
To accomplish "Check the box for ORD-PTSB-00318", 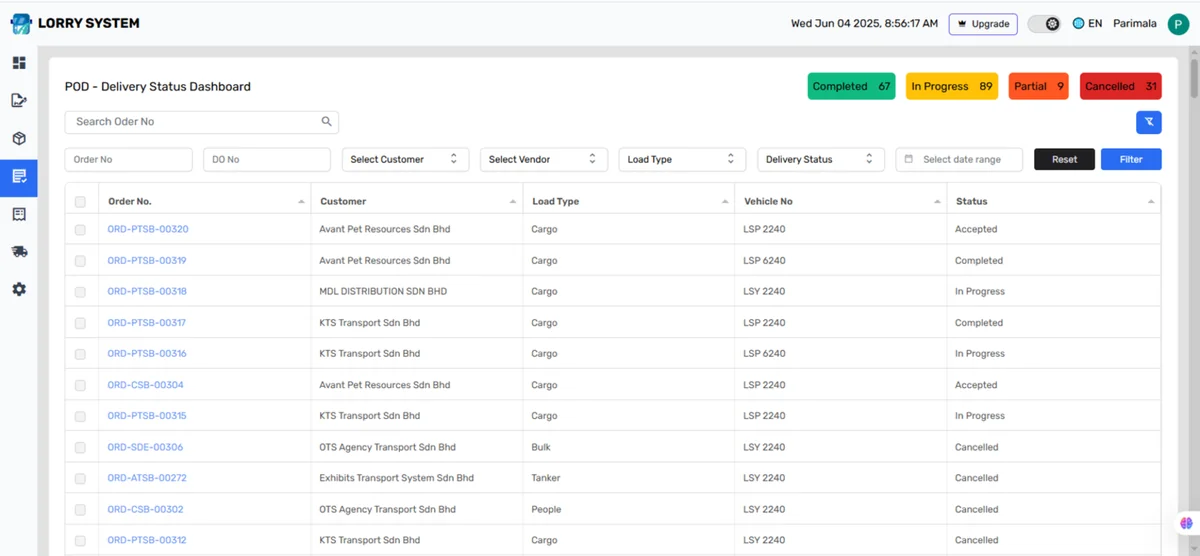I will (x=80, y=291).
